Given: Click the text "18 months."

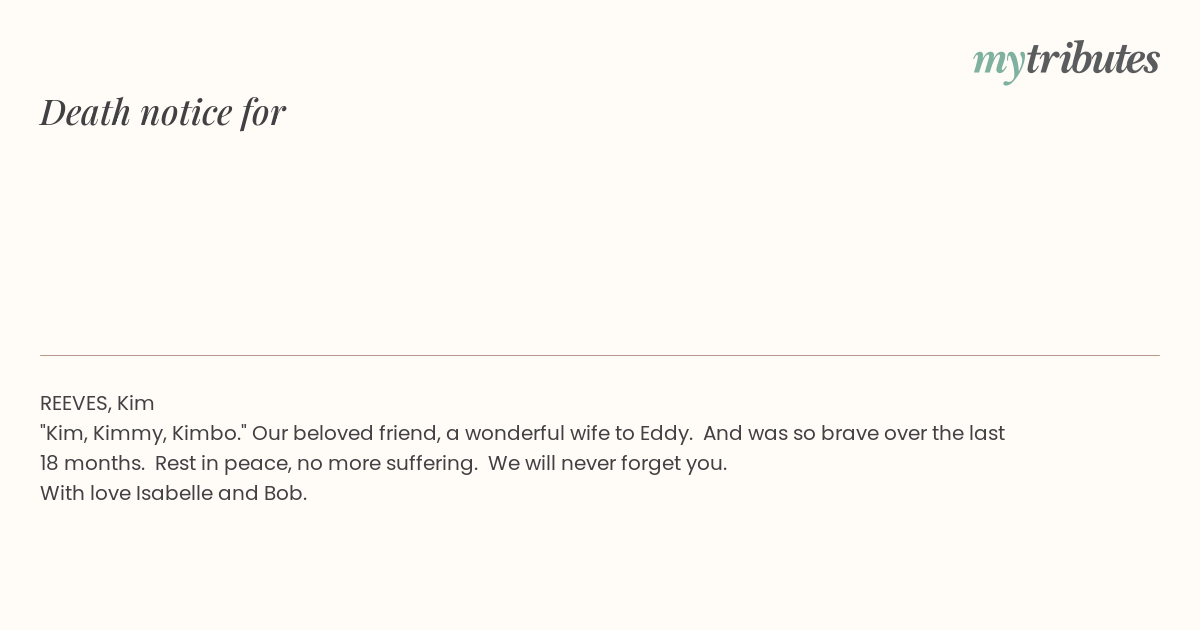Looking at the screenshot, I should click(x=92, y=463).
